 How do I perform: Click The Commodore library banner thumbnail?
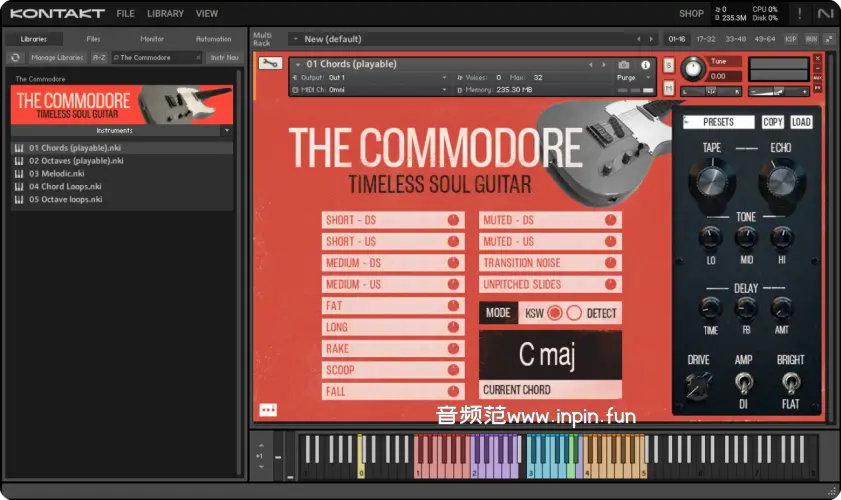[122, 105]
